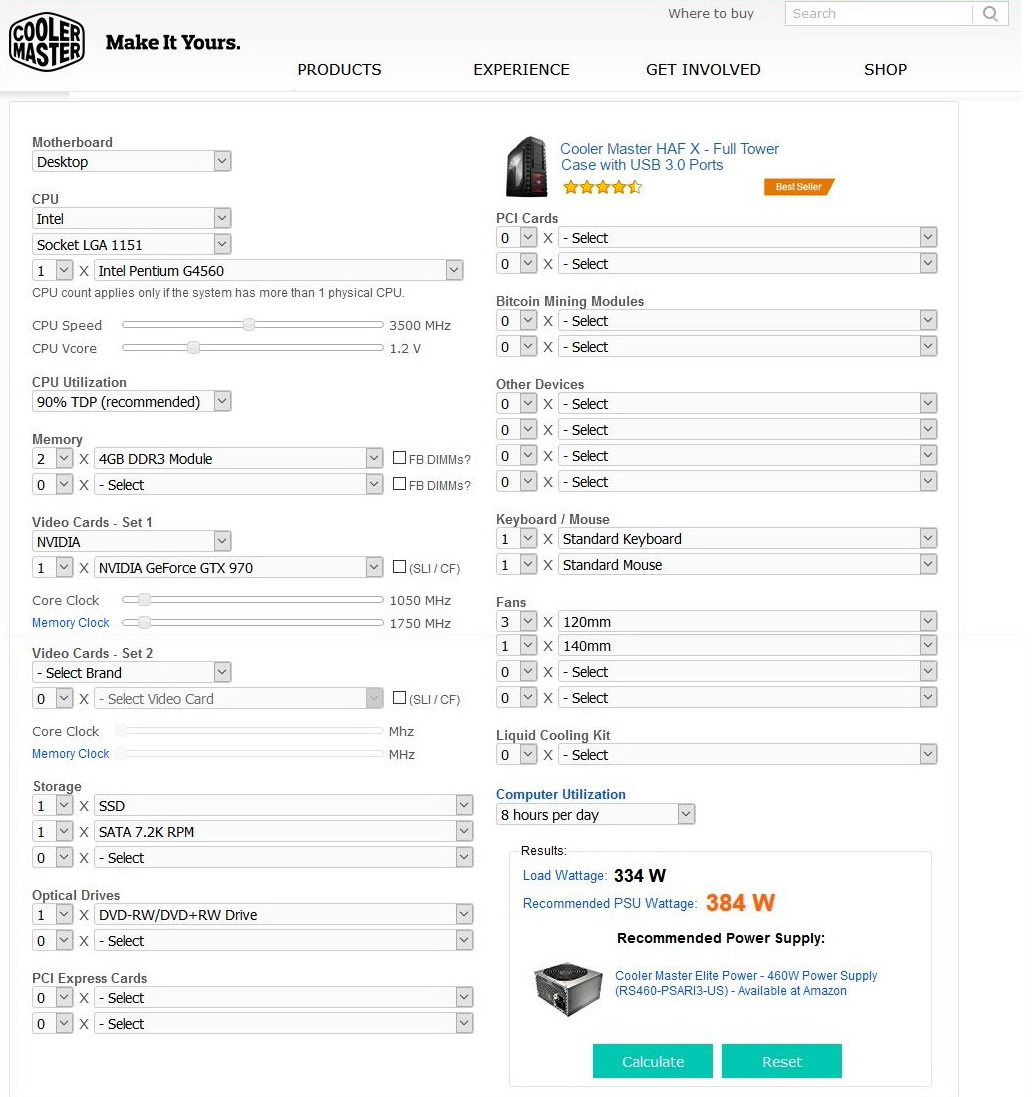Enable first memory row FB DIMMs checkbox

click(400, 458)
